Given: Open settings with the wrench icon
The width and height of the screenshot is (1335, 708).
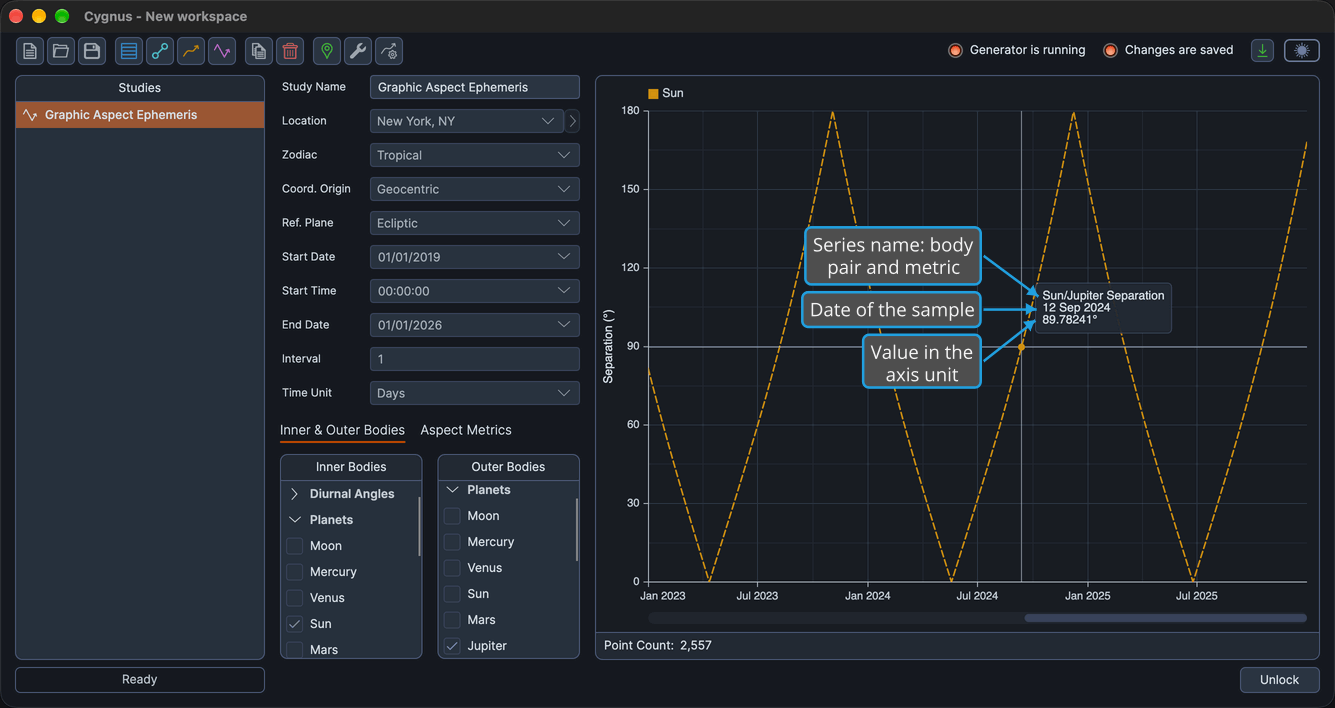Looking at the screenshot, I should pos(358,51).
